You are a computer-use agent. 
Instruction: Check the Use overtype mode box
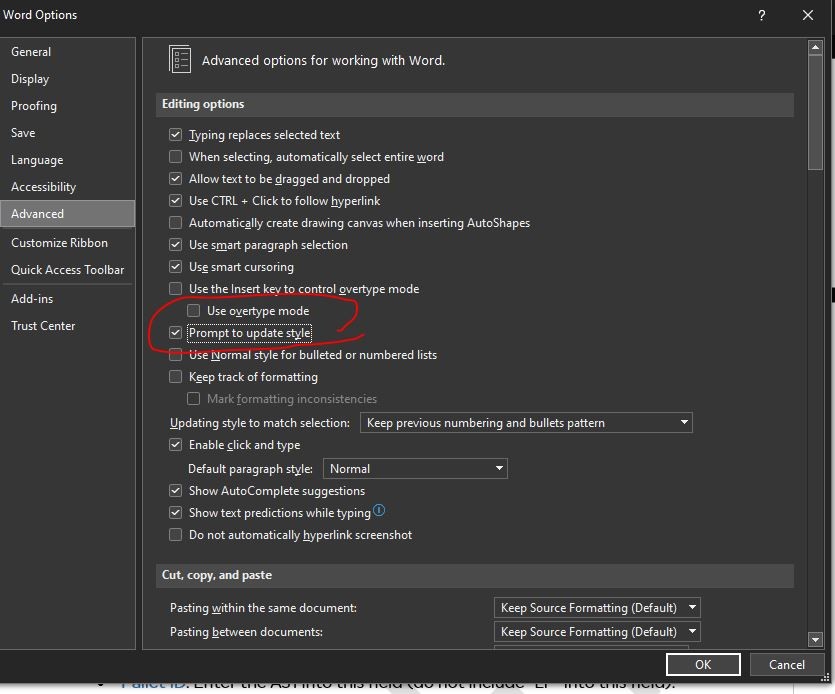coord(193,311)
